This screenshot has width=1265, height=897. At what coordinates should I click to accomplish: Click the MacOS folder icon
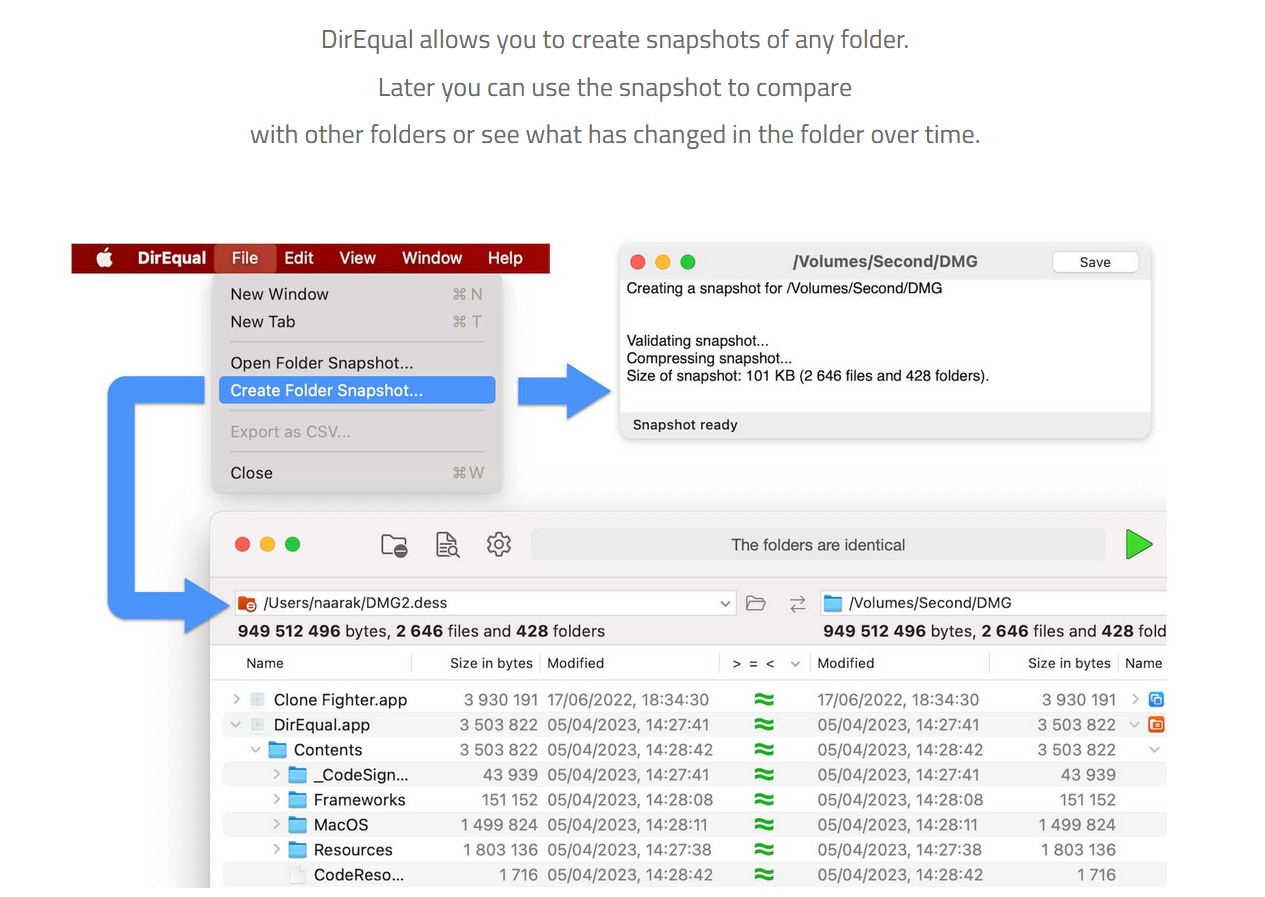click(x=298, y=825)
